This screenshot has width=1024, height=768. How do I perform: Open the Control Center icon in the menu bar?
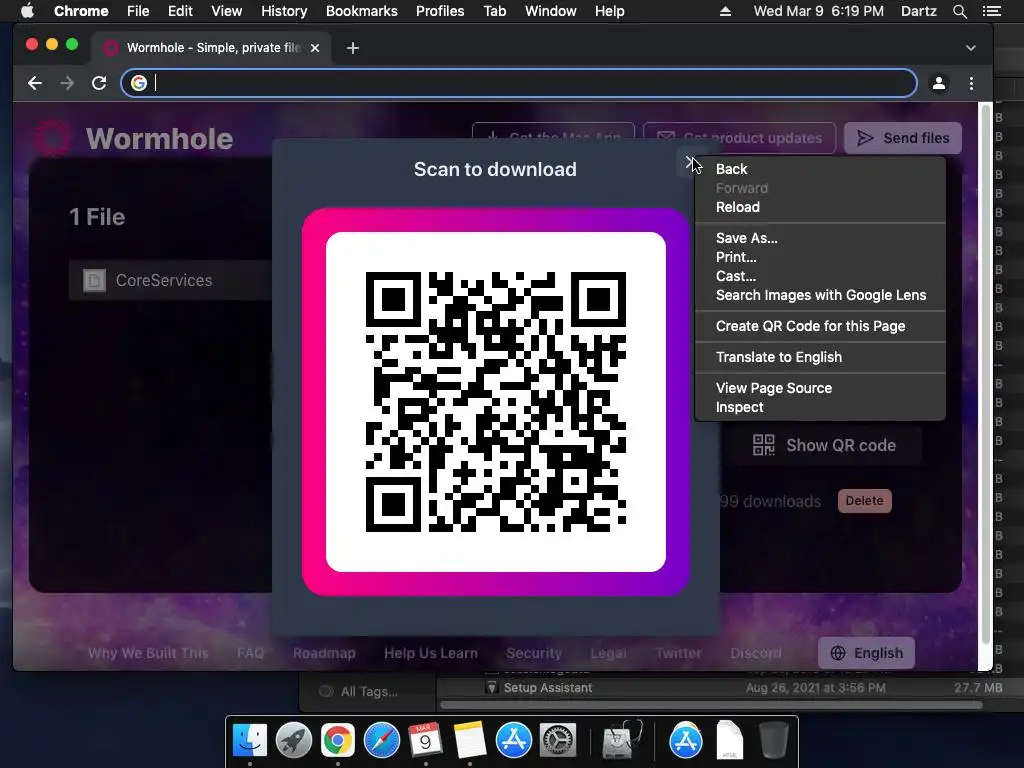tap(991, 11)
